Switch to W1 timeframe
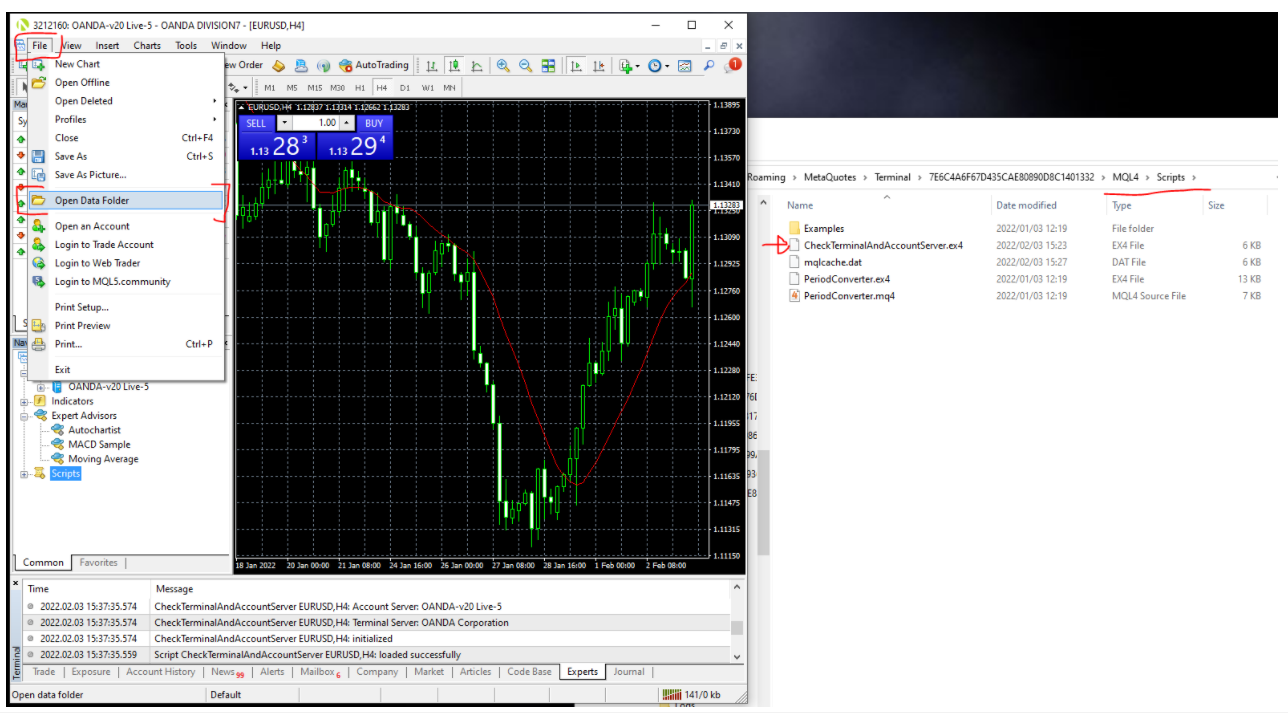 point(428,88)
